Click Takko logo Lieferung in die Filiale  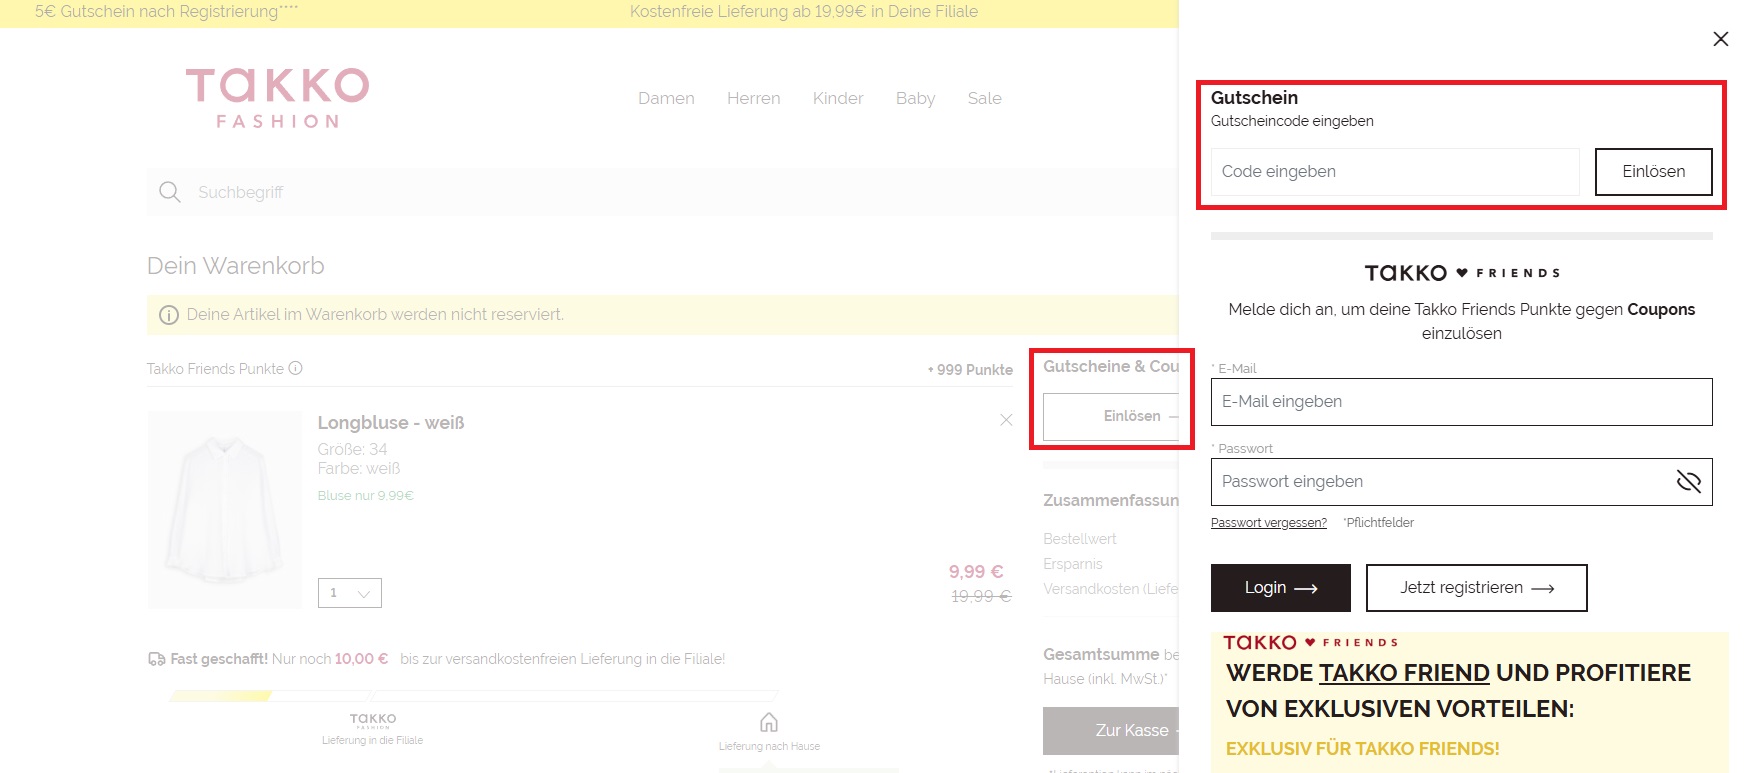click(x=373, y=720)
